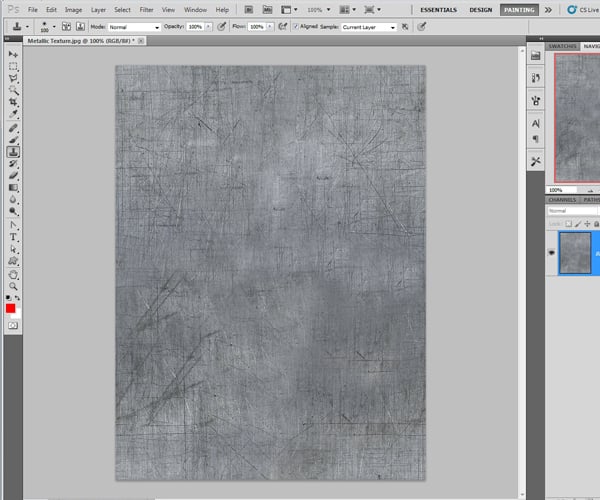Open the layer blend mode dropdown
600x500 pixels.
click(572, 210)
